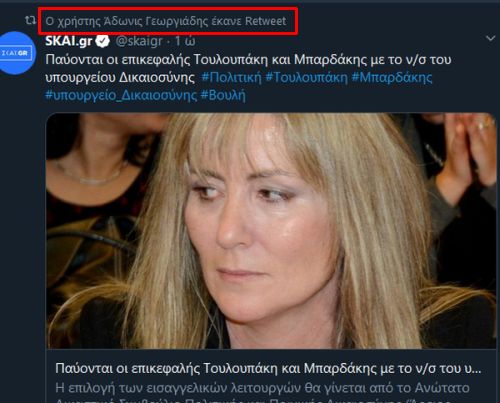This screenshot has width=500, height=403.
Task: Click the card description starting 'Η επιλογή των εισαγγελικών'
Action: point(262,388)
